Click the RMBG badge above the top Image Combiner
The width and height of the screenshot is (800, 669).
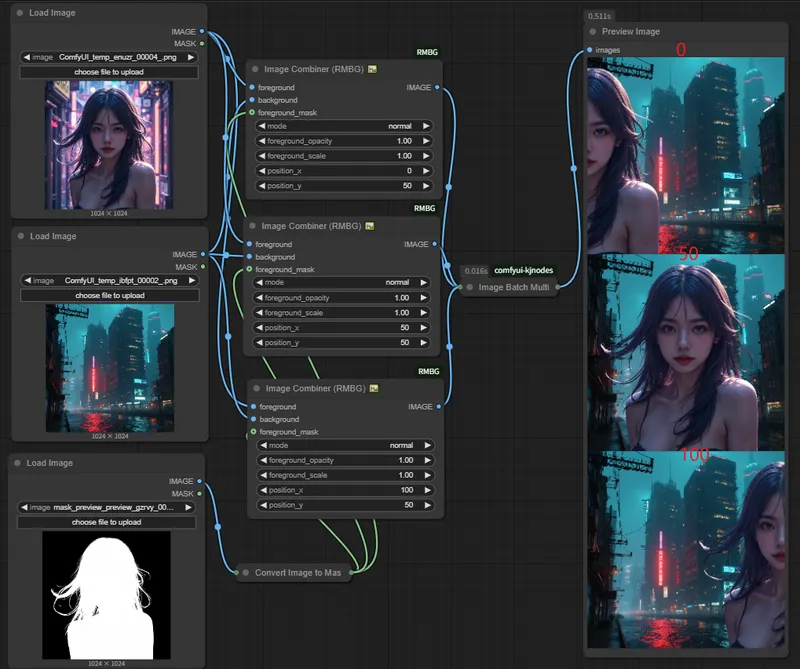[427, 52]
